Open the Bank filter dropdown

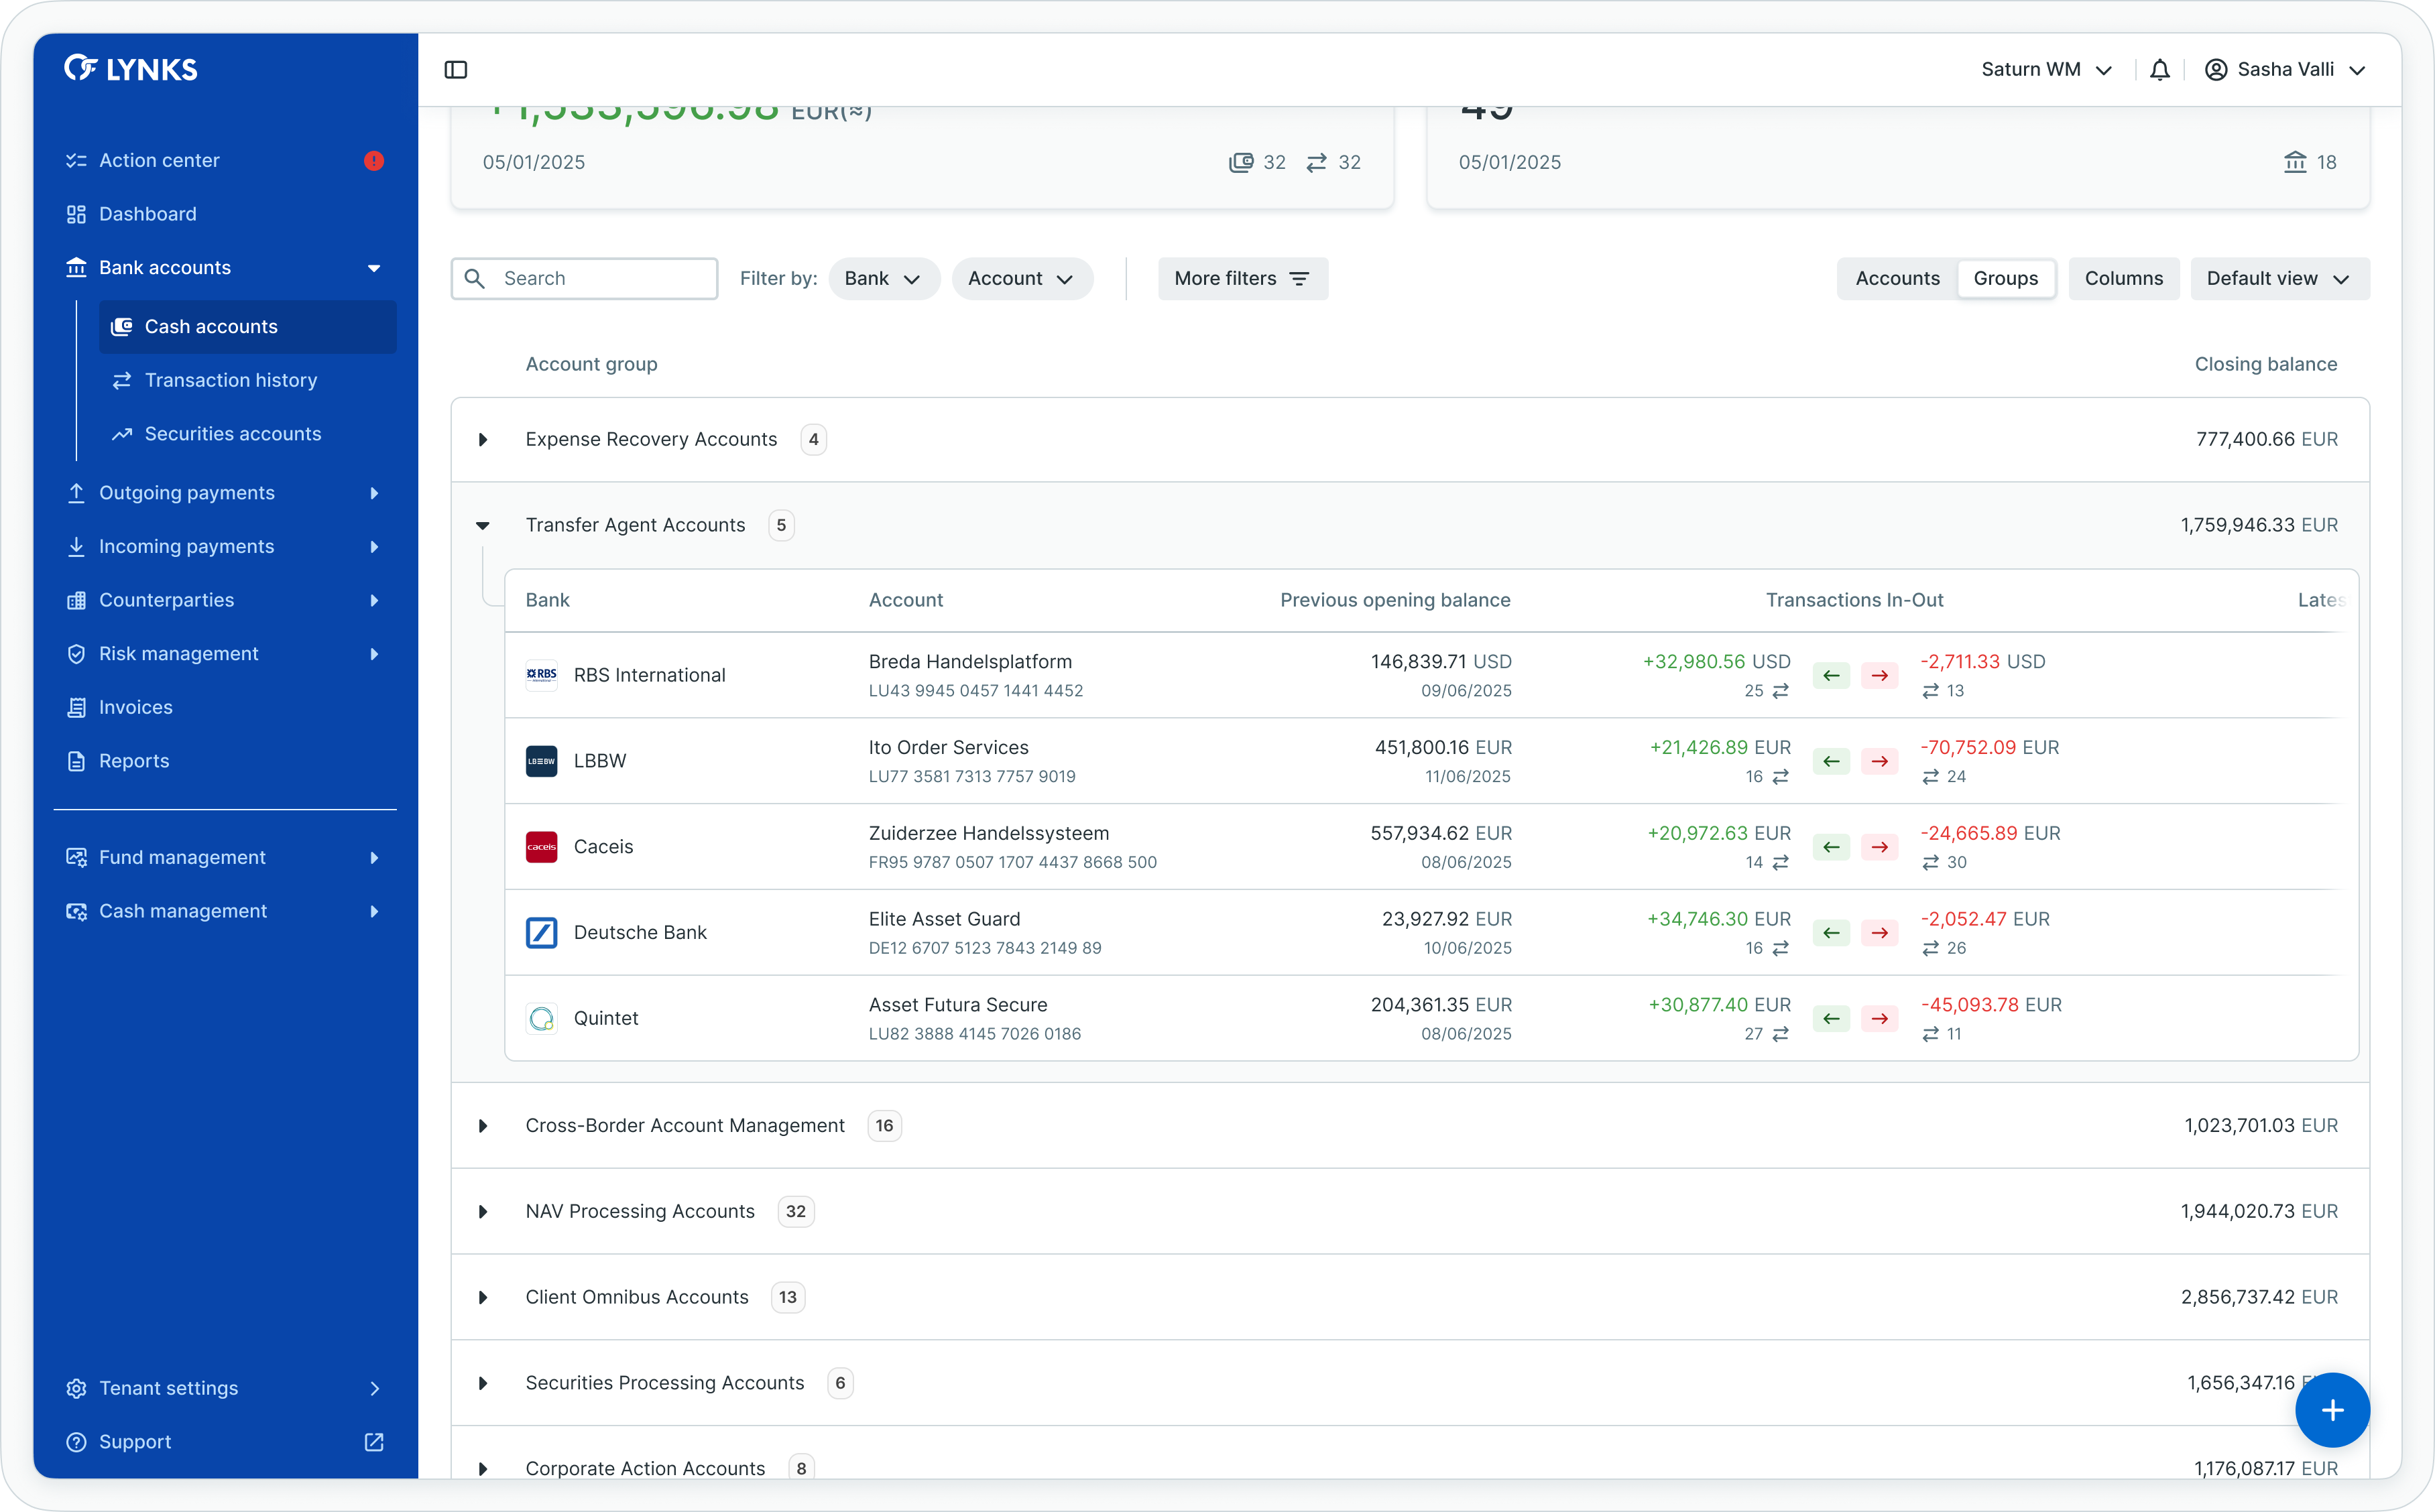tap(883, 279)
